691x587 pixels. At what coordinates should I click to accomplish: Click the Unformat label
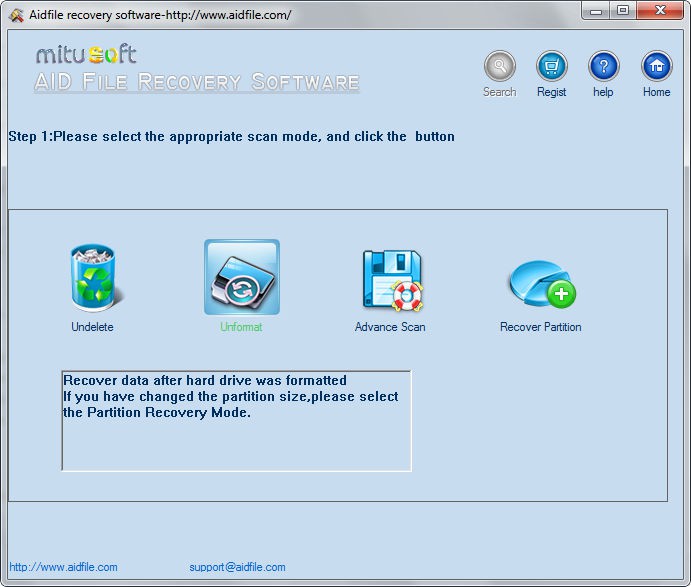(x=241, y=327)
